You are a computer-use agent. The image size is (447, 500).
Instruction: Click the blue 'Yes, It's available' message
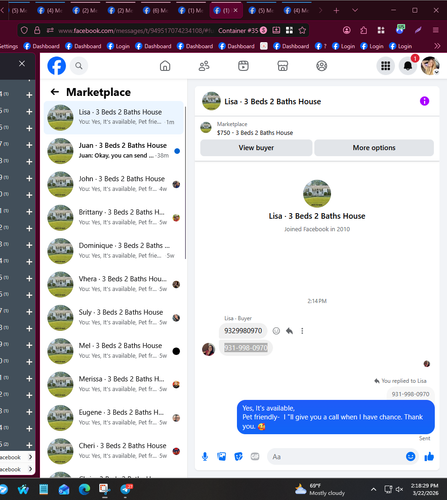coord(336,417)
